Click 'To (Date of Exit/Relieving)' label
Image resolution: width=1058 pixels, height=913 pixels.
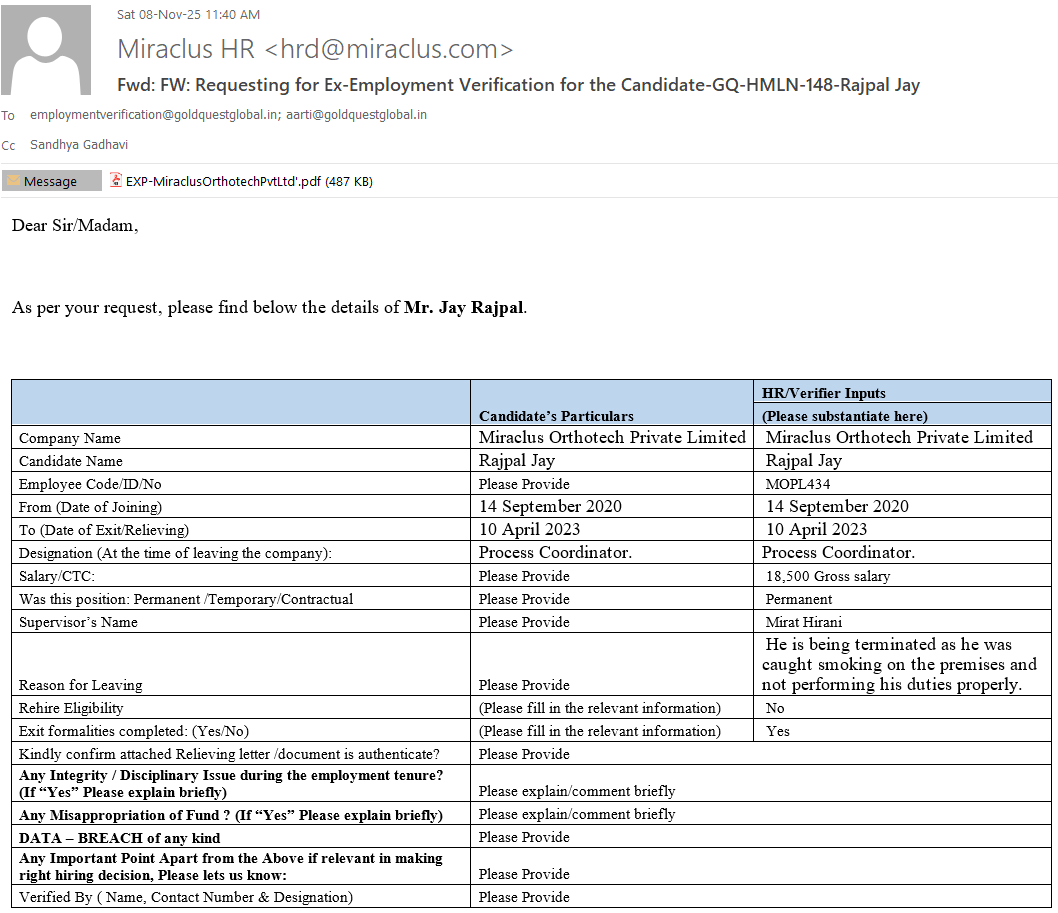coord(103,530)
